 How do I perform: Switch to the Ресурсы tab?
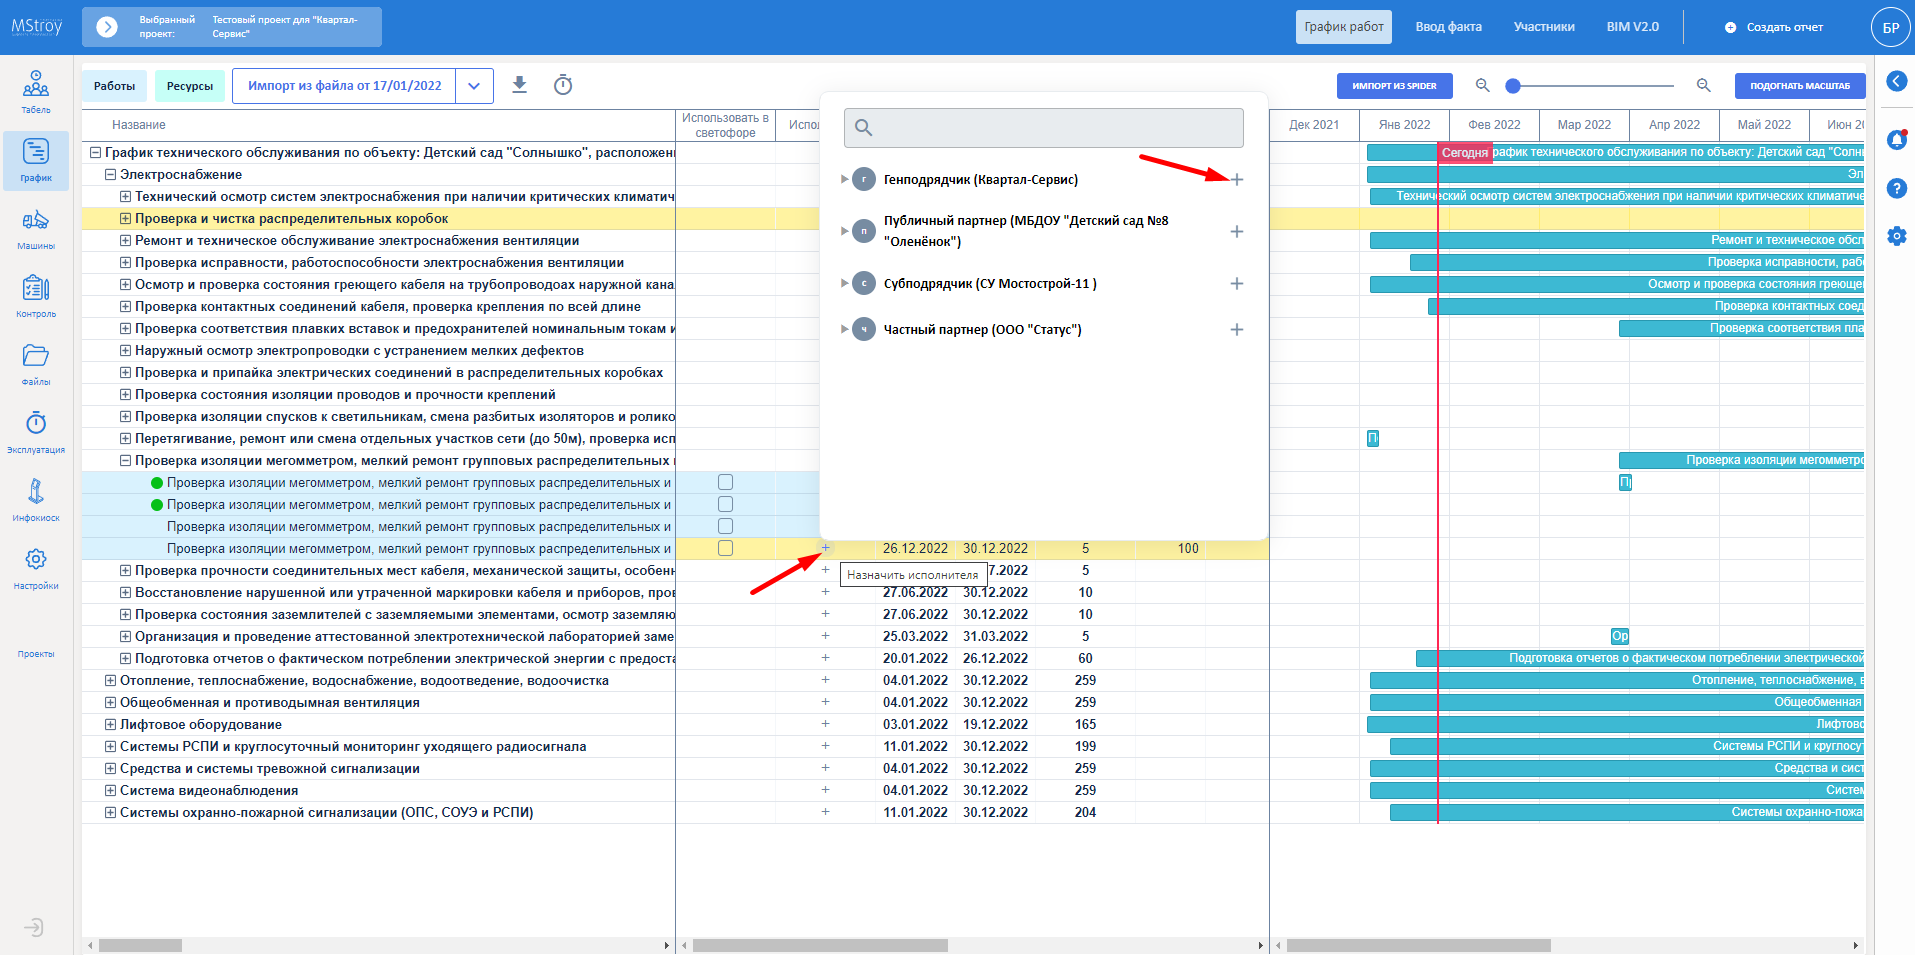coord(190,86)
